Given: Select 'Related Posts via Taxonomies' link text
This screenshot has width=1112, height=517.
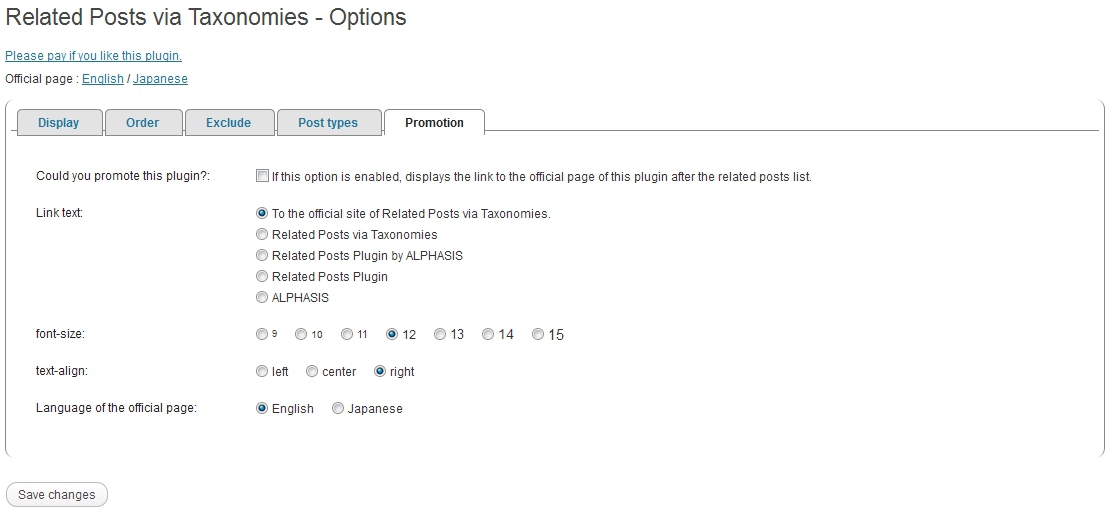Looking at the screenshot, I should [x=262, y=234].
